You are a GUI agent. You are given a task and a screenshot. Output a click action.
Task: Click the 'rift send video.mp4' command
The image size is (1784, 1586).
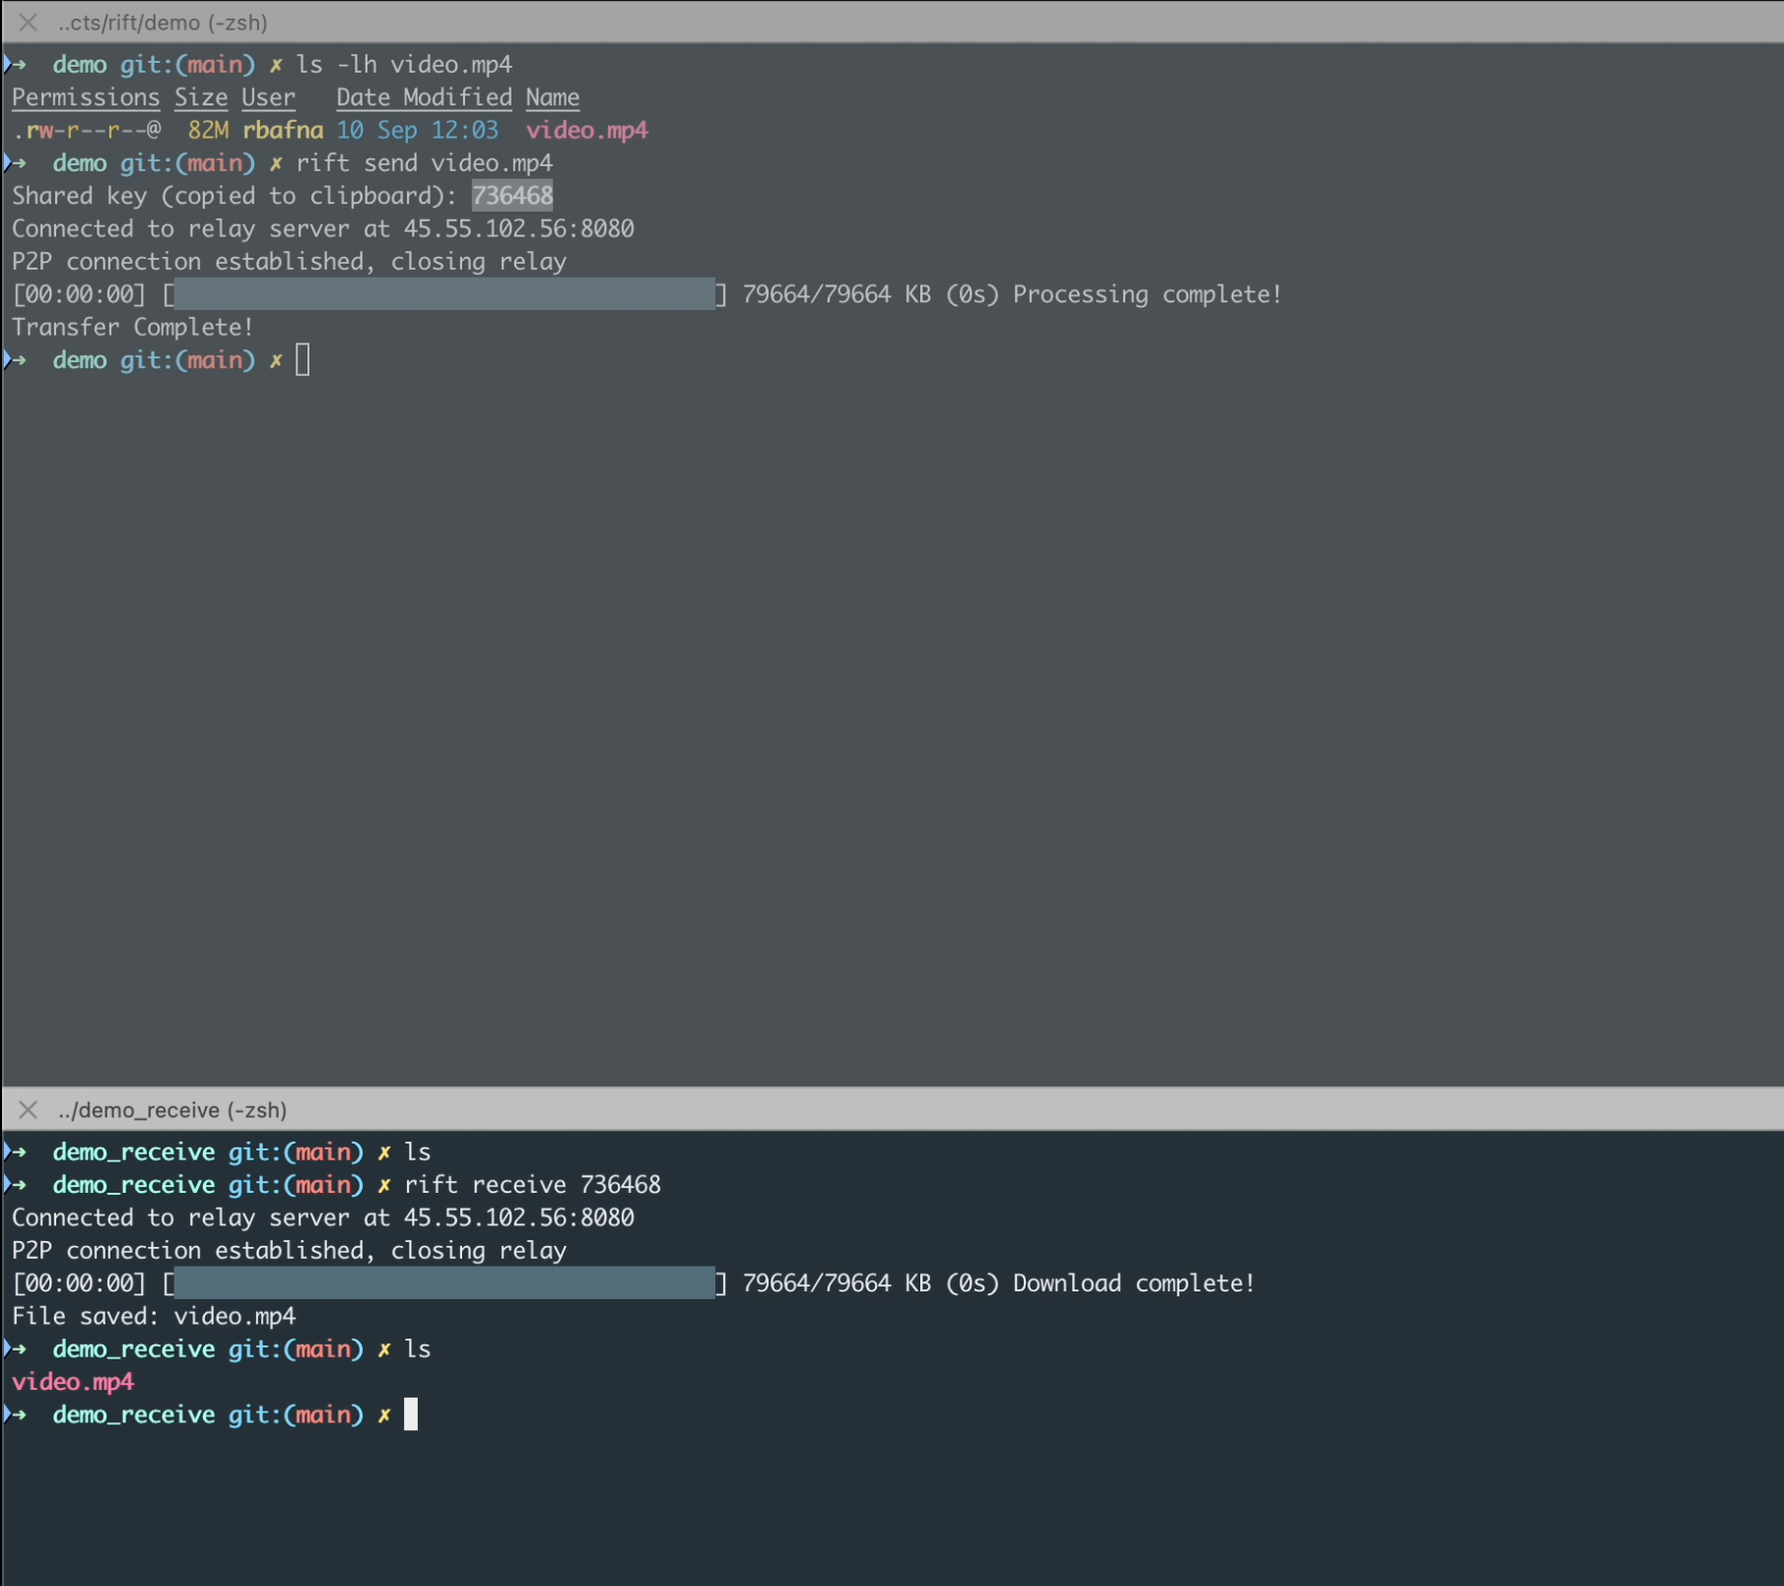[x=424, y=163]
